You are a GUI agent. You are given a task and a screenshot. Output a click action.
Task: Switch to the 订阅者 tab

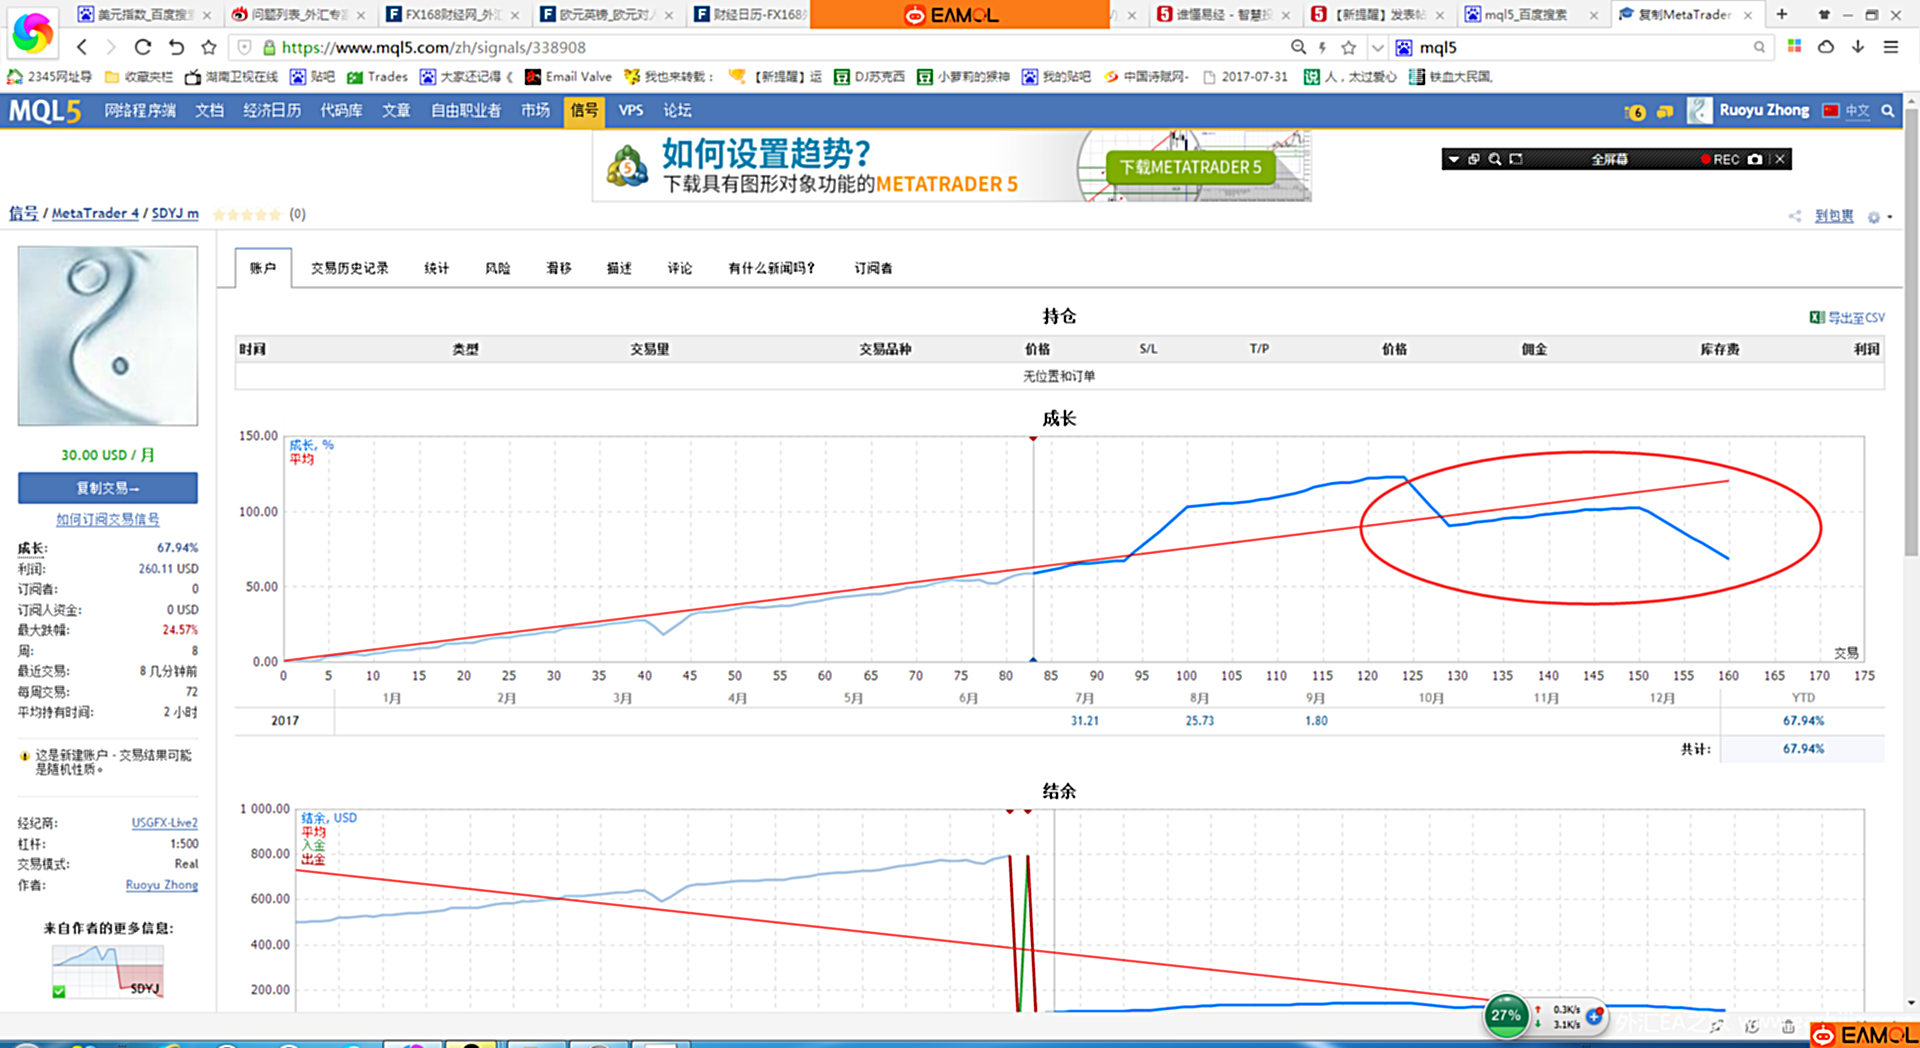873,268
